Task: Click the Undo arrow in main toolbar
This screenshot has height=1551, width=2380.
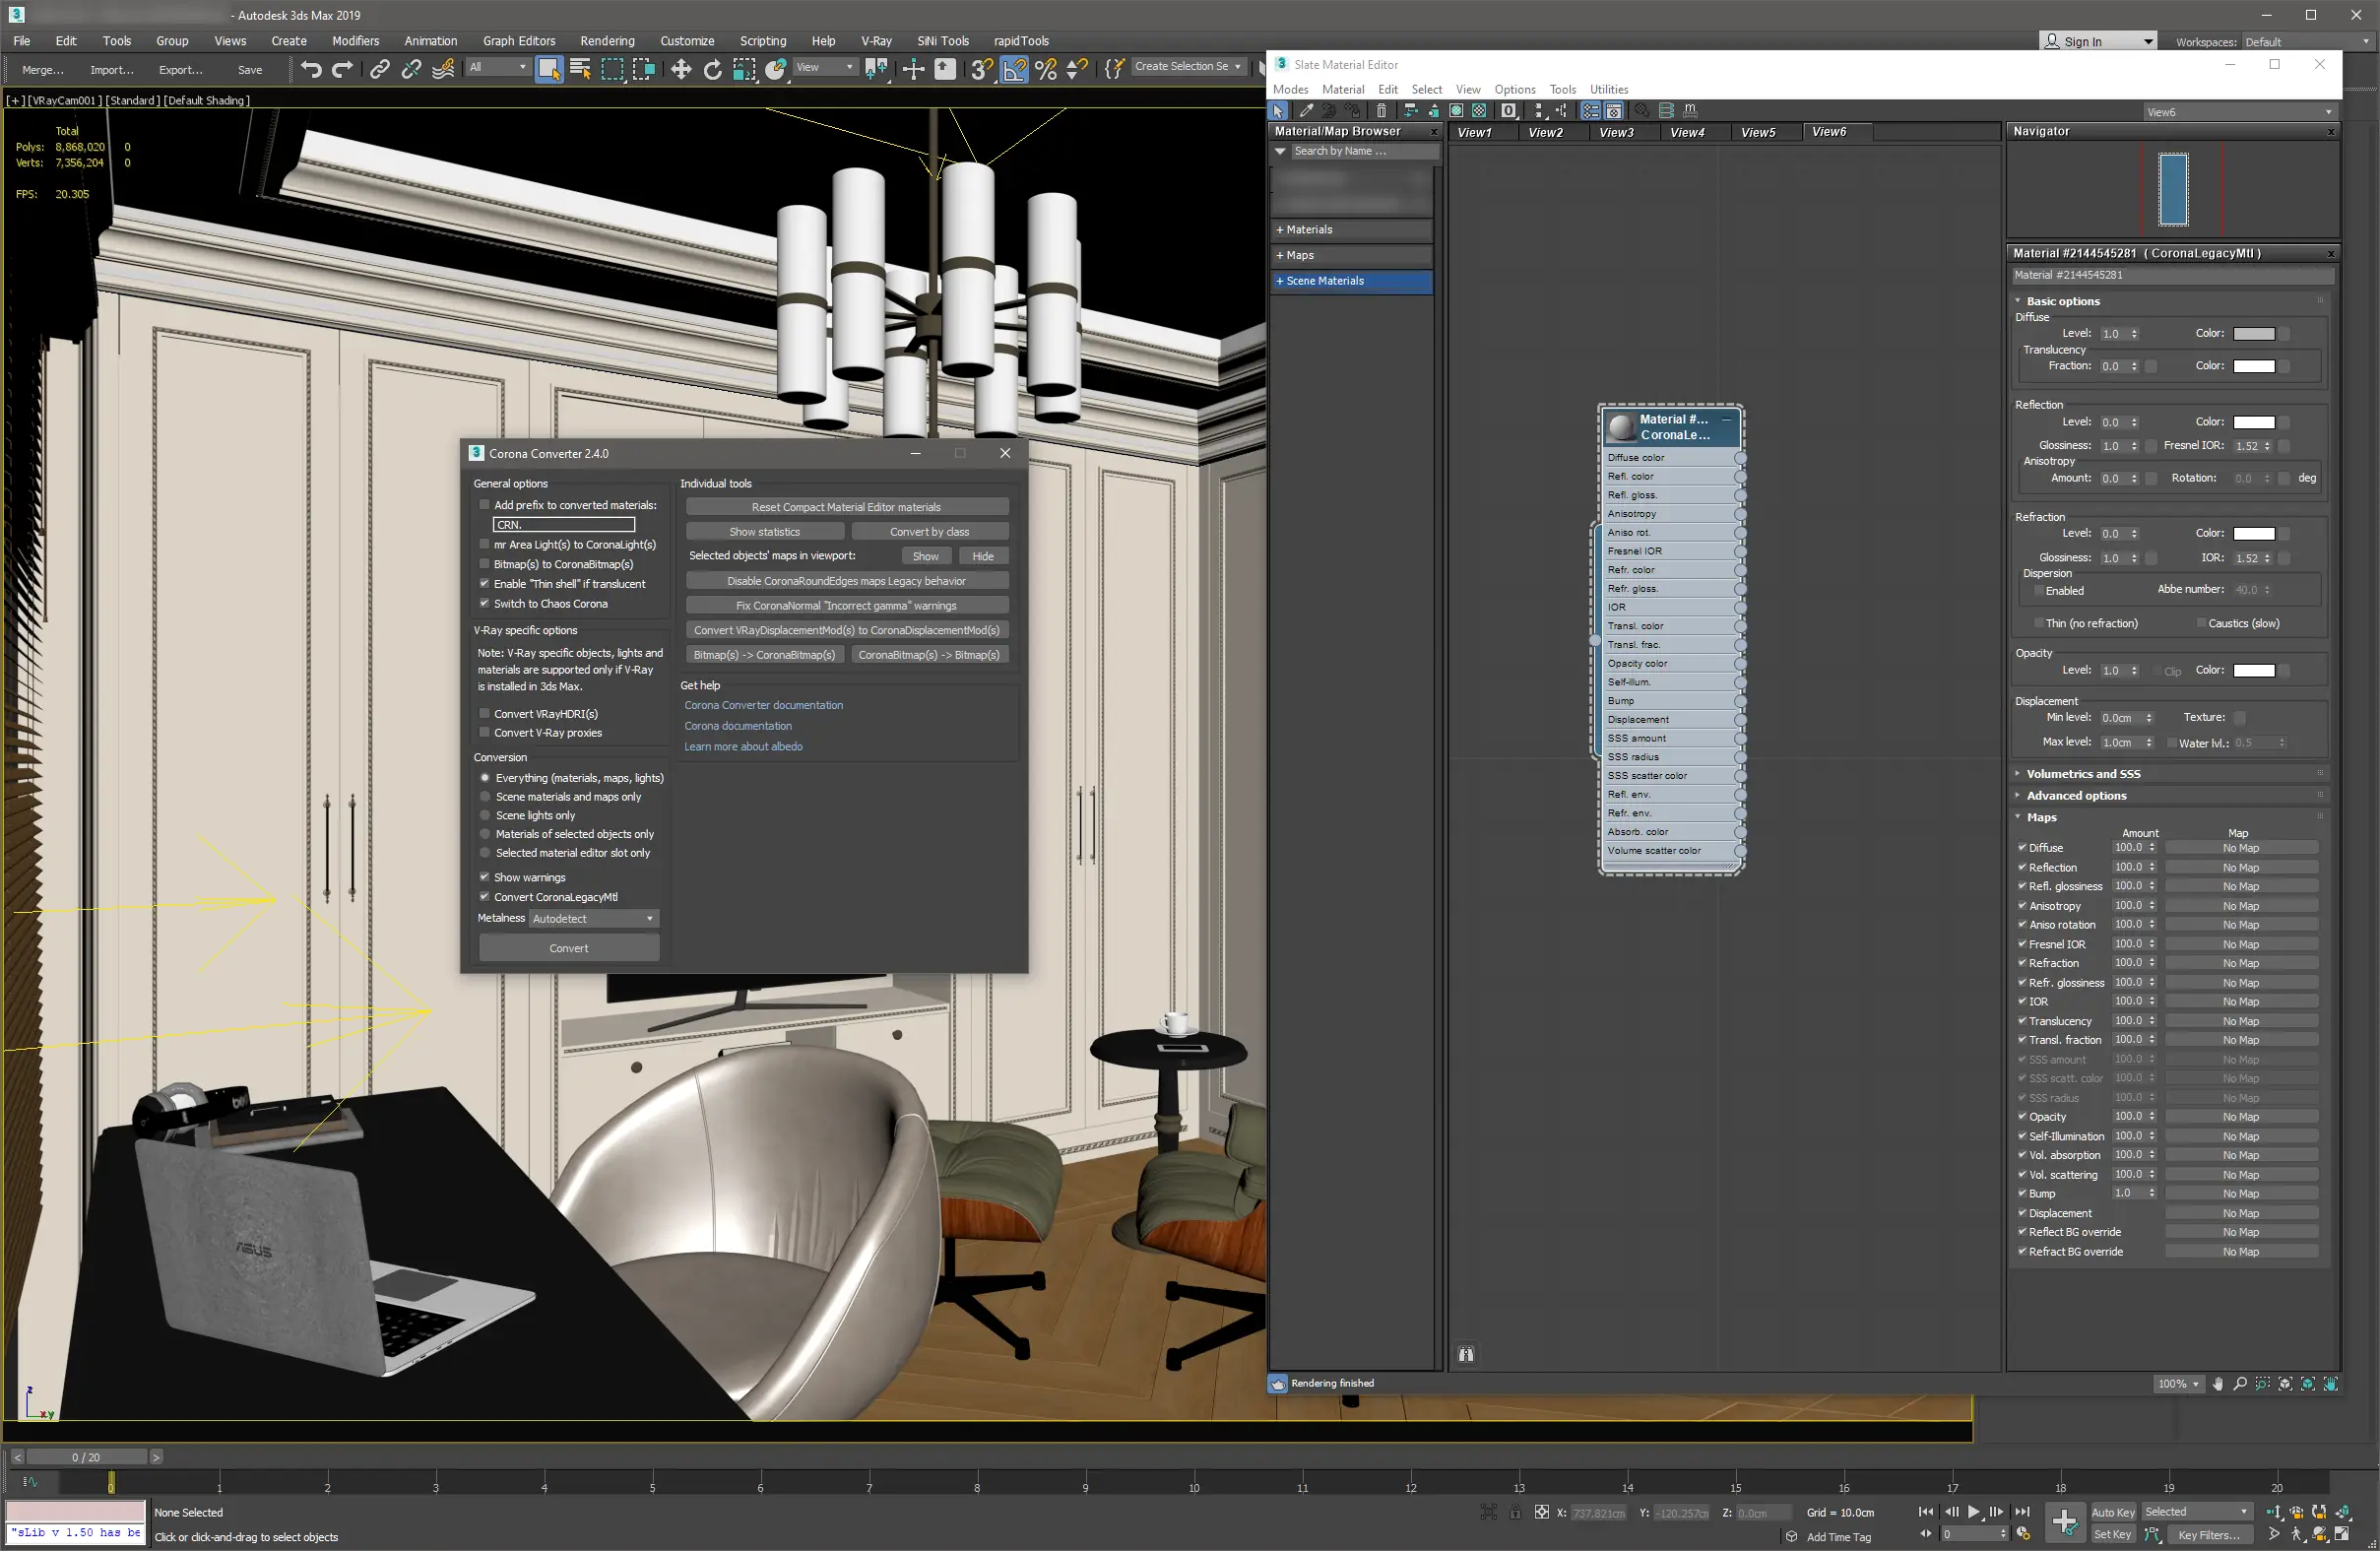Action: point(311,69)
